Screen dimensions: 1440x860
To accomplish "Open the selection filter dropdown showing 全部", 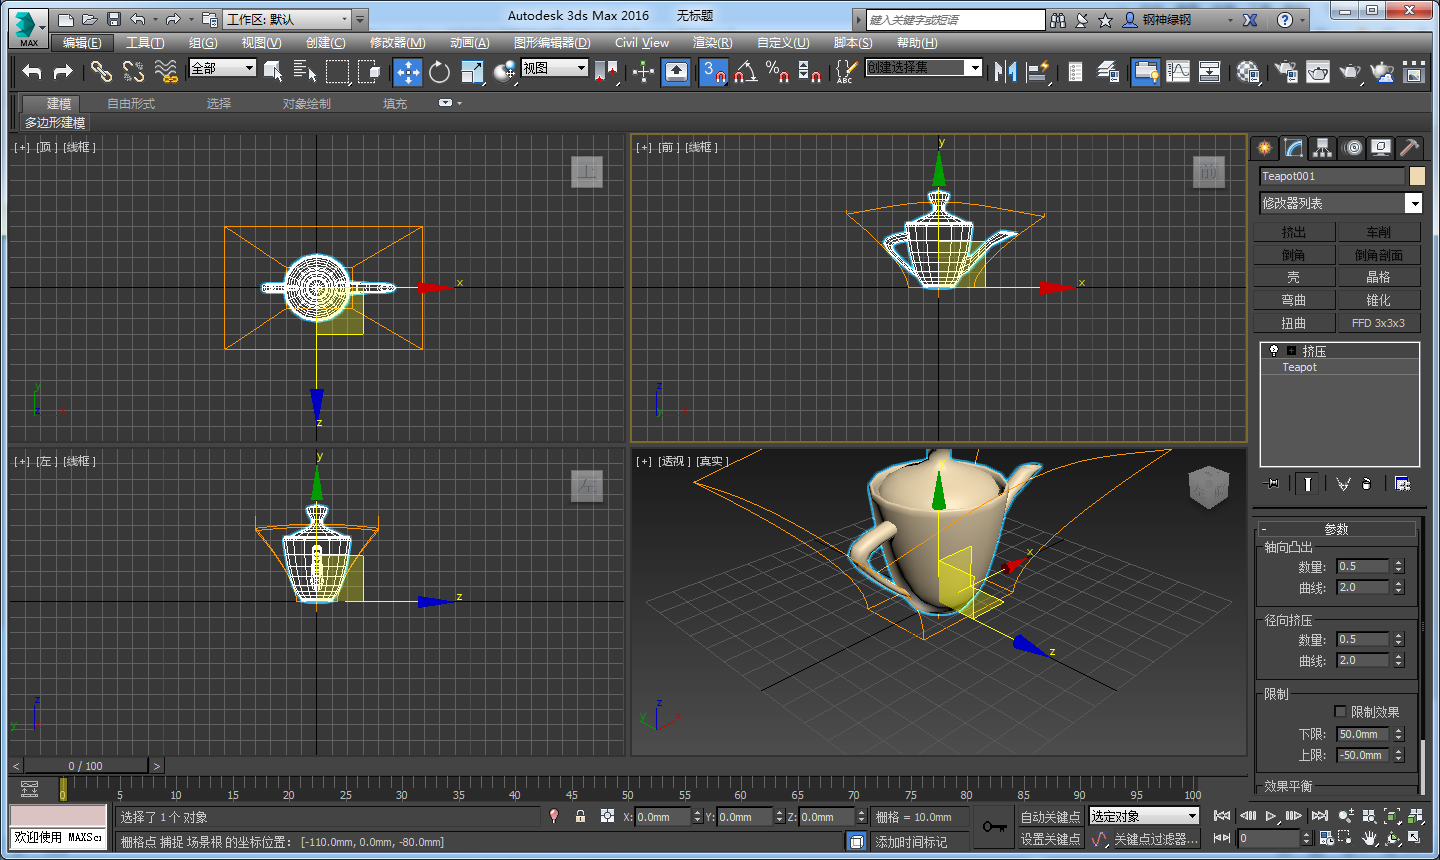I will tap(223, 68).
